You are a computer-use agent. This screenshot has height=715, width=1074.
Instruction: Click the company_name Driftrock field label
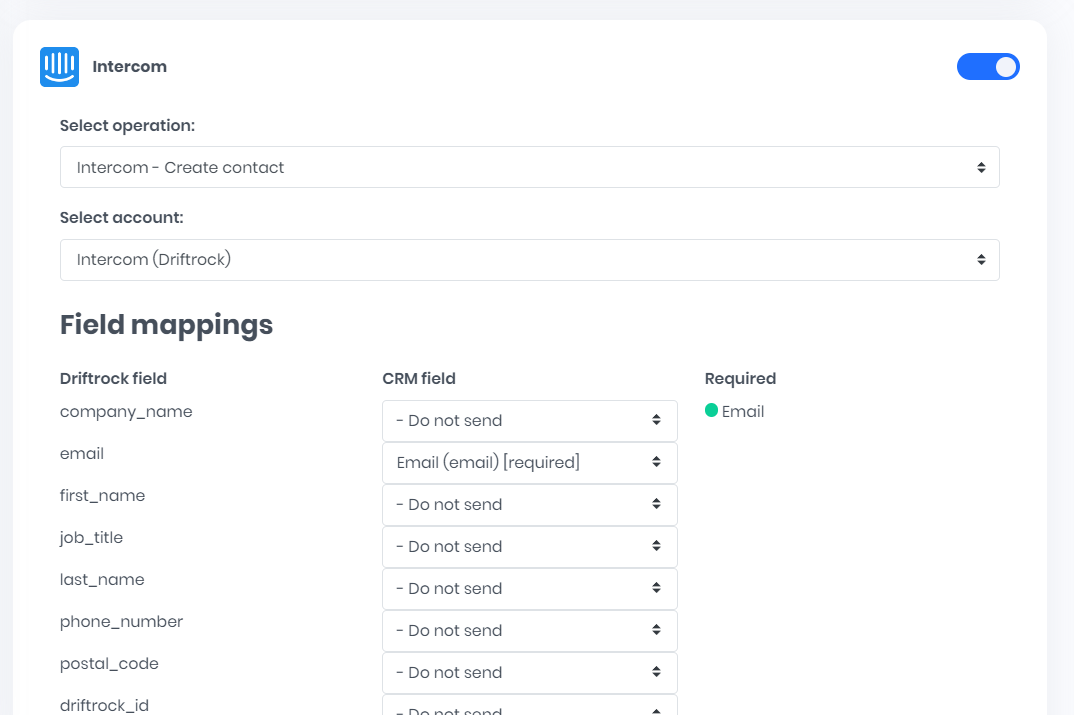click(126, 412)
